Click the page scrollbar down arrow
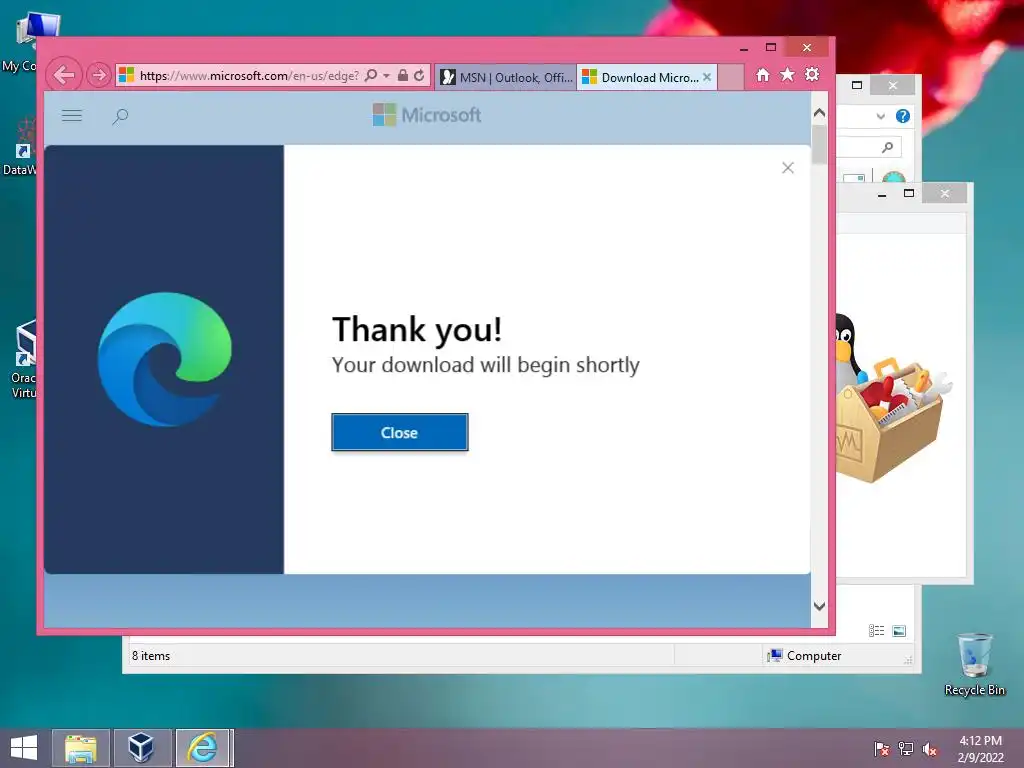Screen dimensions: 1024x768 pos(820,606)
